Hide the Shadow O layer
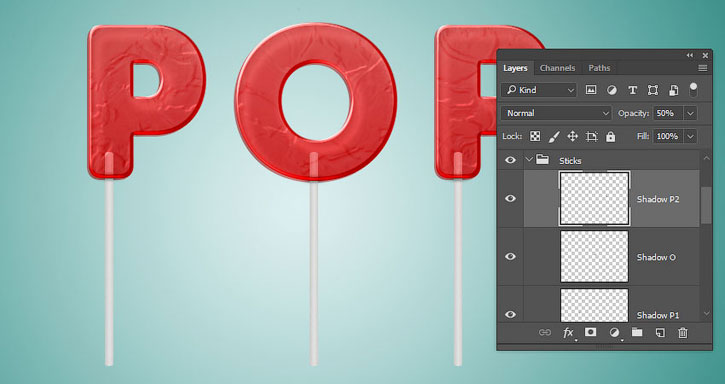 [510, 256]
